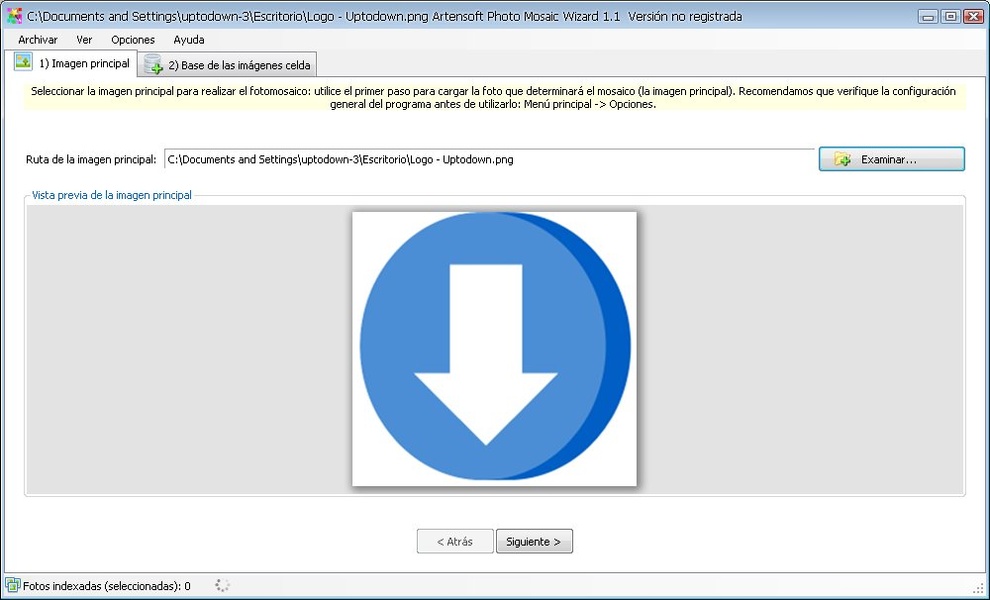Click the Uptodown logo preview image
Image resolution: width=990 pixels, height=600 pixels.
click(494, 349)
